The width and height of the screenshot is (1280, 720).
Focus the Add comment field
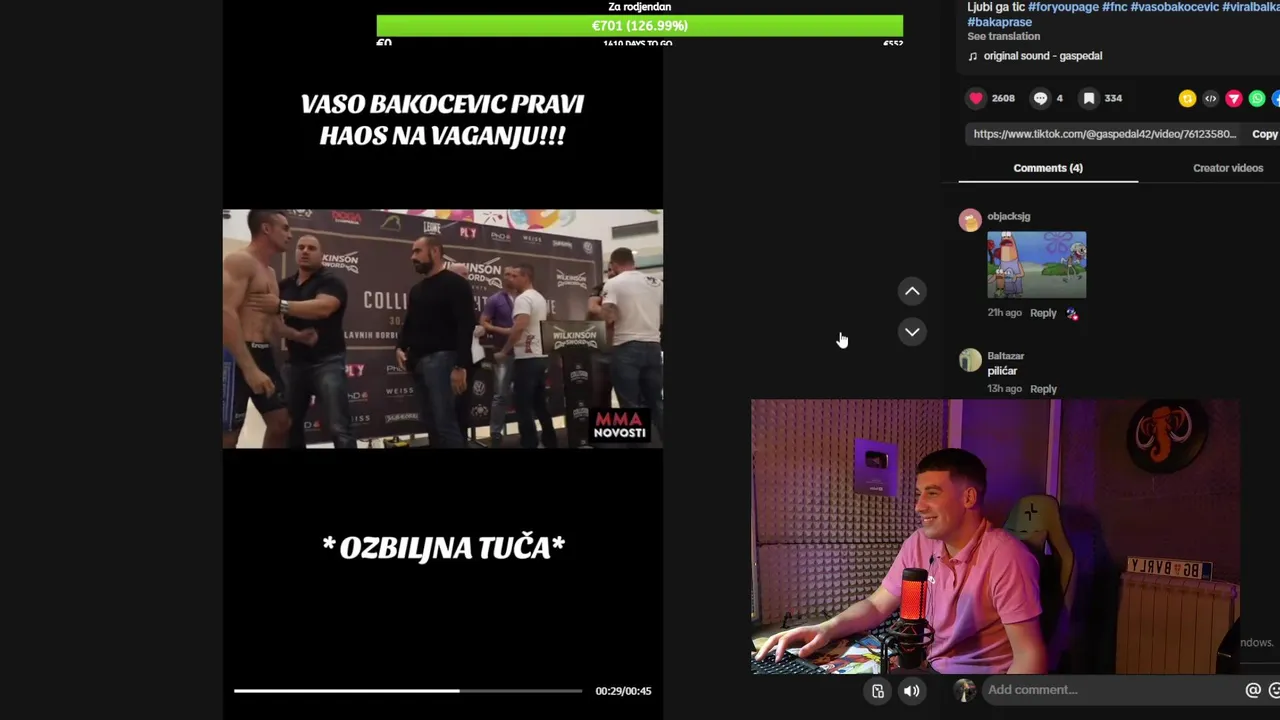1112,690
